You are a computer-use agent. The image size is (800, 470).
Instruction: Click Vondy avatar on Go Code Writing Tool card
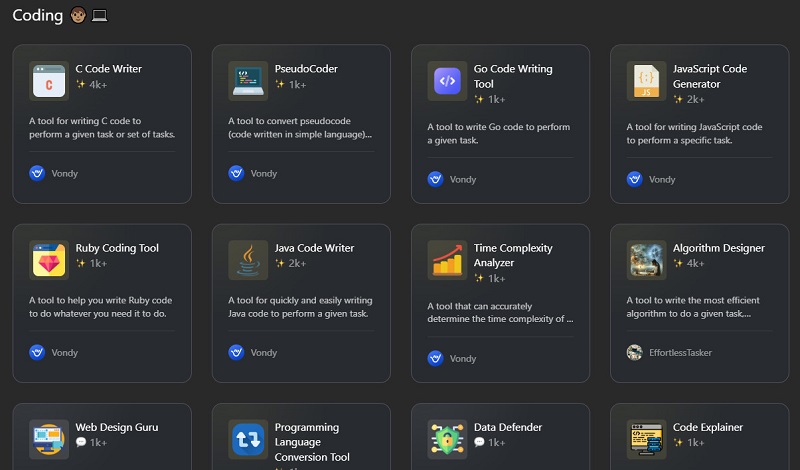coord(435,179)
